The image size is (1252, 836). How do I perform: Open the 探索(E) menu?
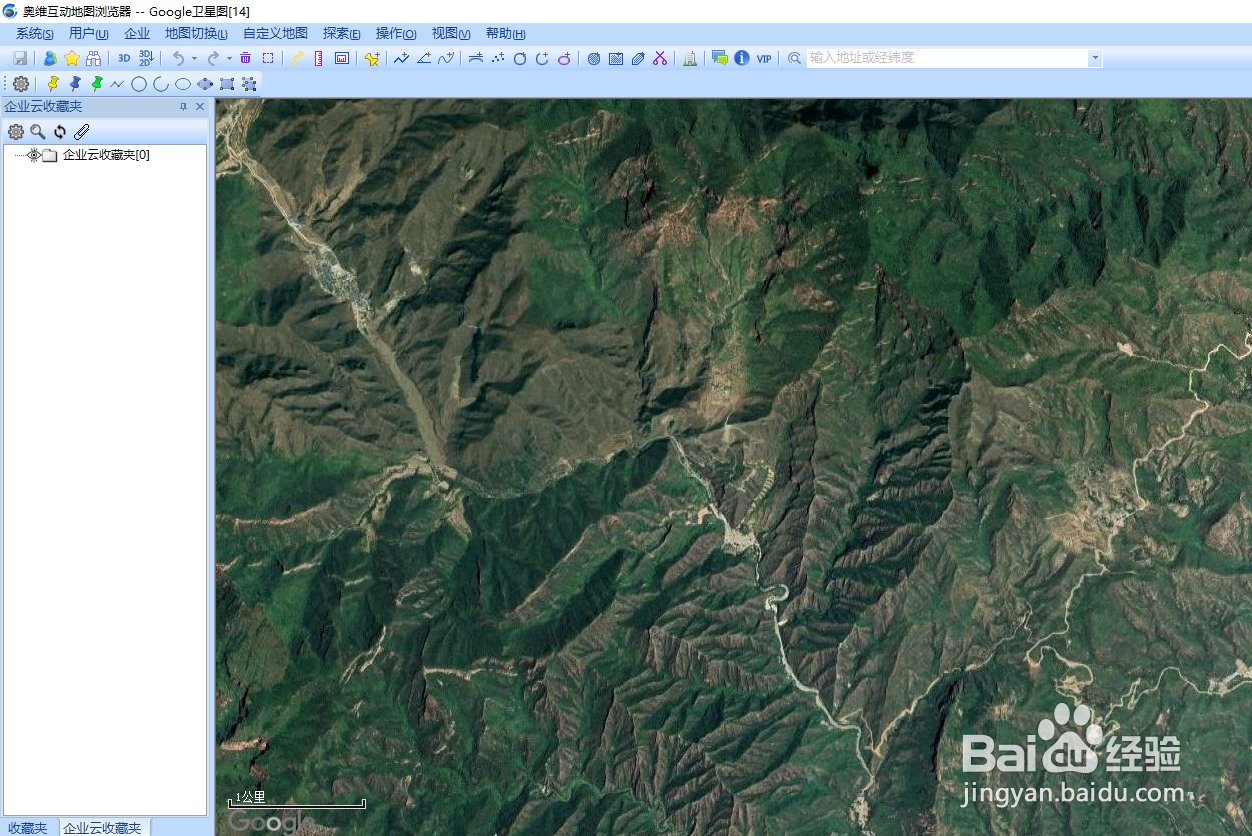pyautogui.click(x=342, y=34)
